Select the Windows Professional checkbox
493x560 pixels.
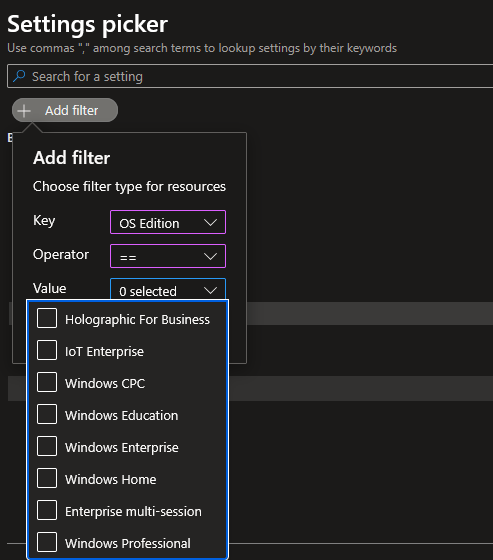(x=47, y=542)
